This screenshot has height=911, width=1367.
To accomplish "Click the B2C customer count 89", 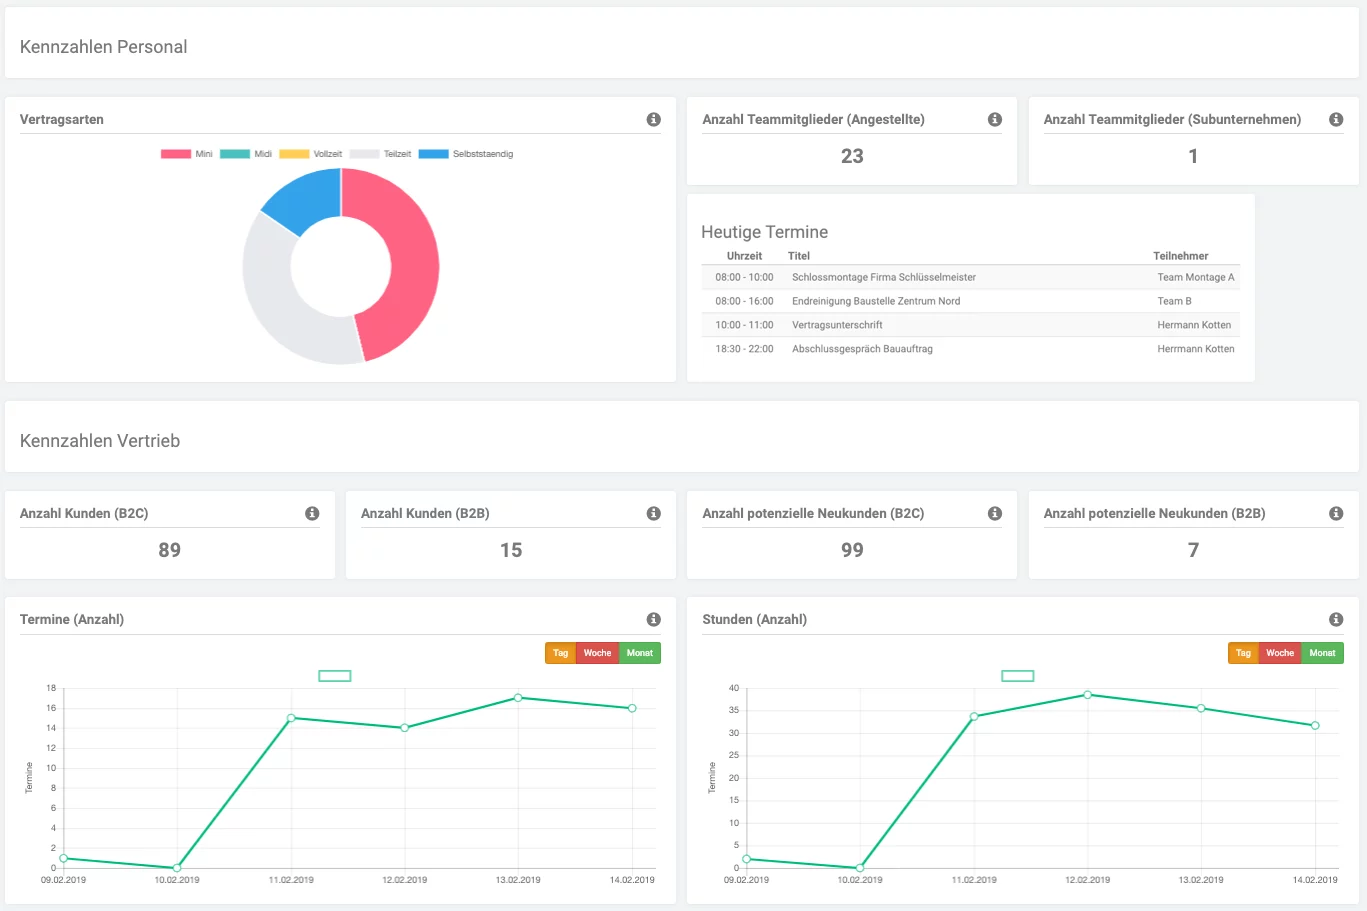I will coord(170,550).
